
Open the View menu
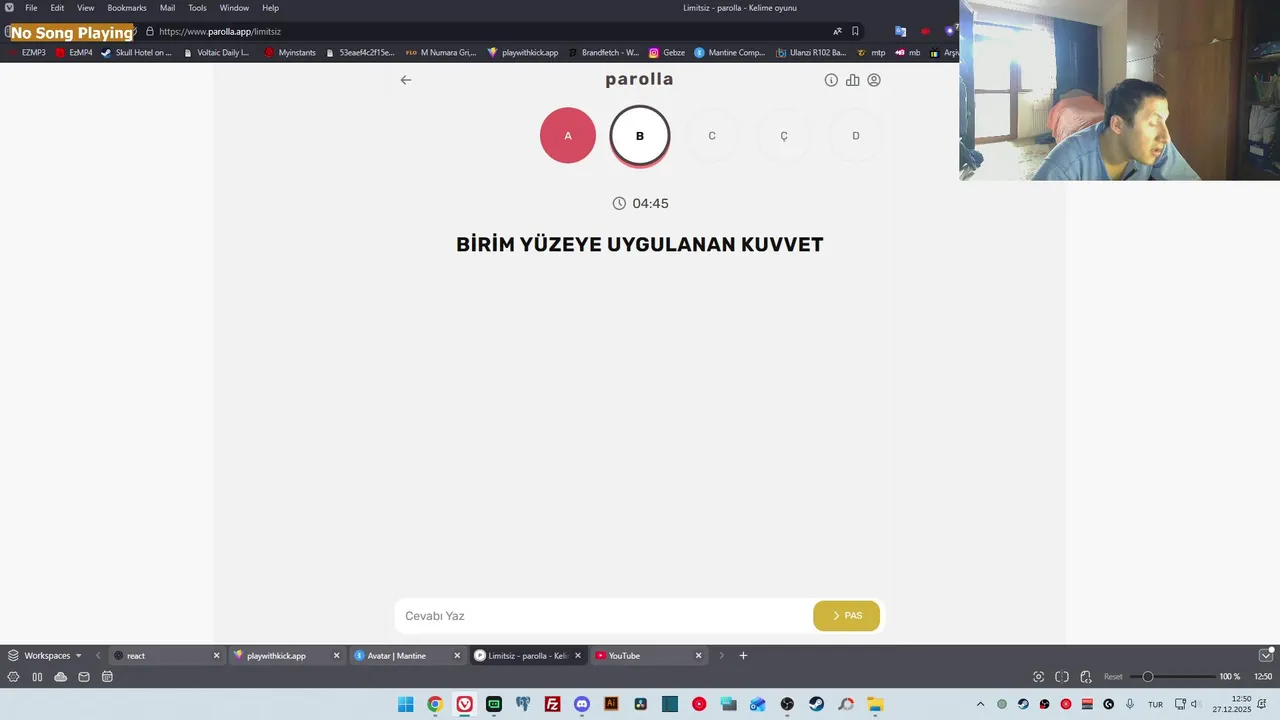[x=86, y=8]
